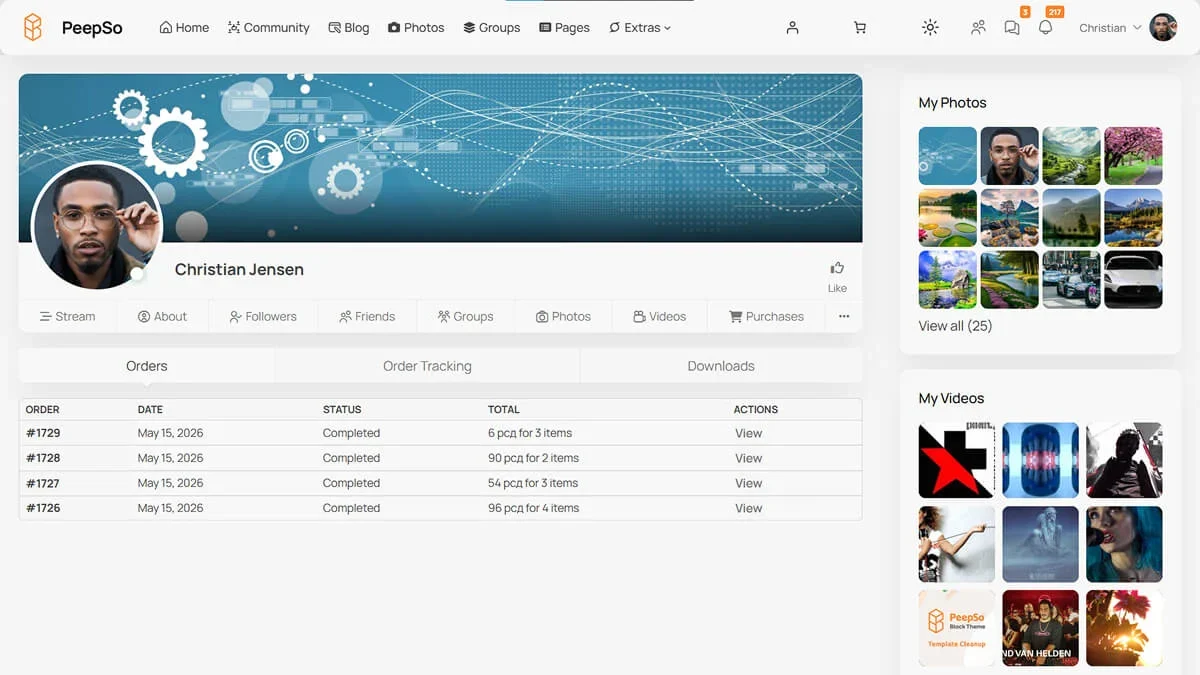Viewport: 1200px width, 675px height.
Task: Open the pink blossom tree photo
Action: 1133,156
